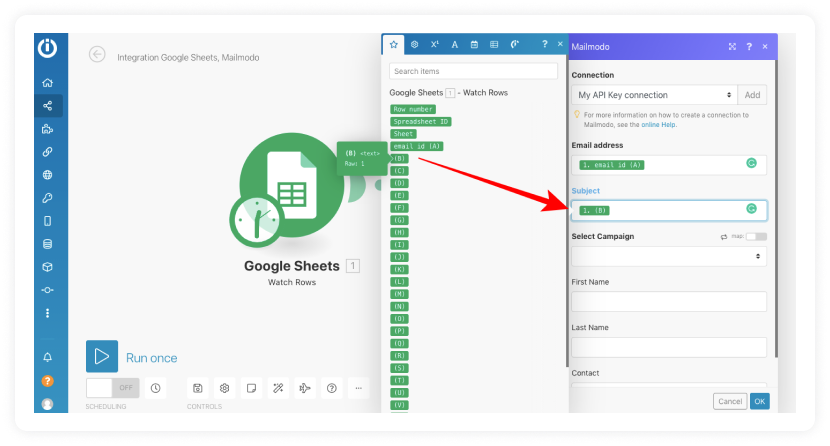Open Data stores icon in sidebar
The width and height of the screenshot is (830, 446).
(48, 244)
